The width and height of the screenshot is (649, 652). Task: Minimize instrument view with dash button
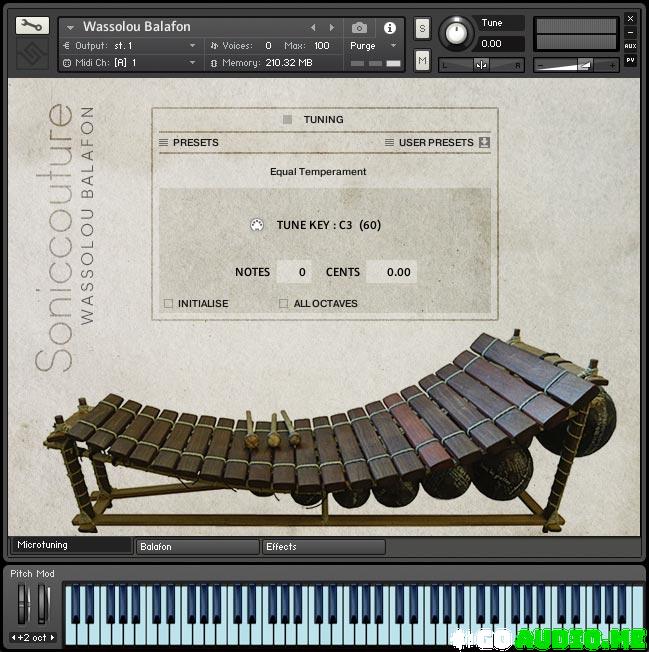(x=630, y=32)
